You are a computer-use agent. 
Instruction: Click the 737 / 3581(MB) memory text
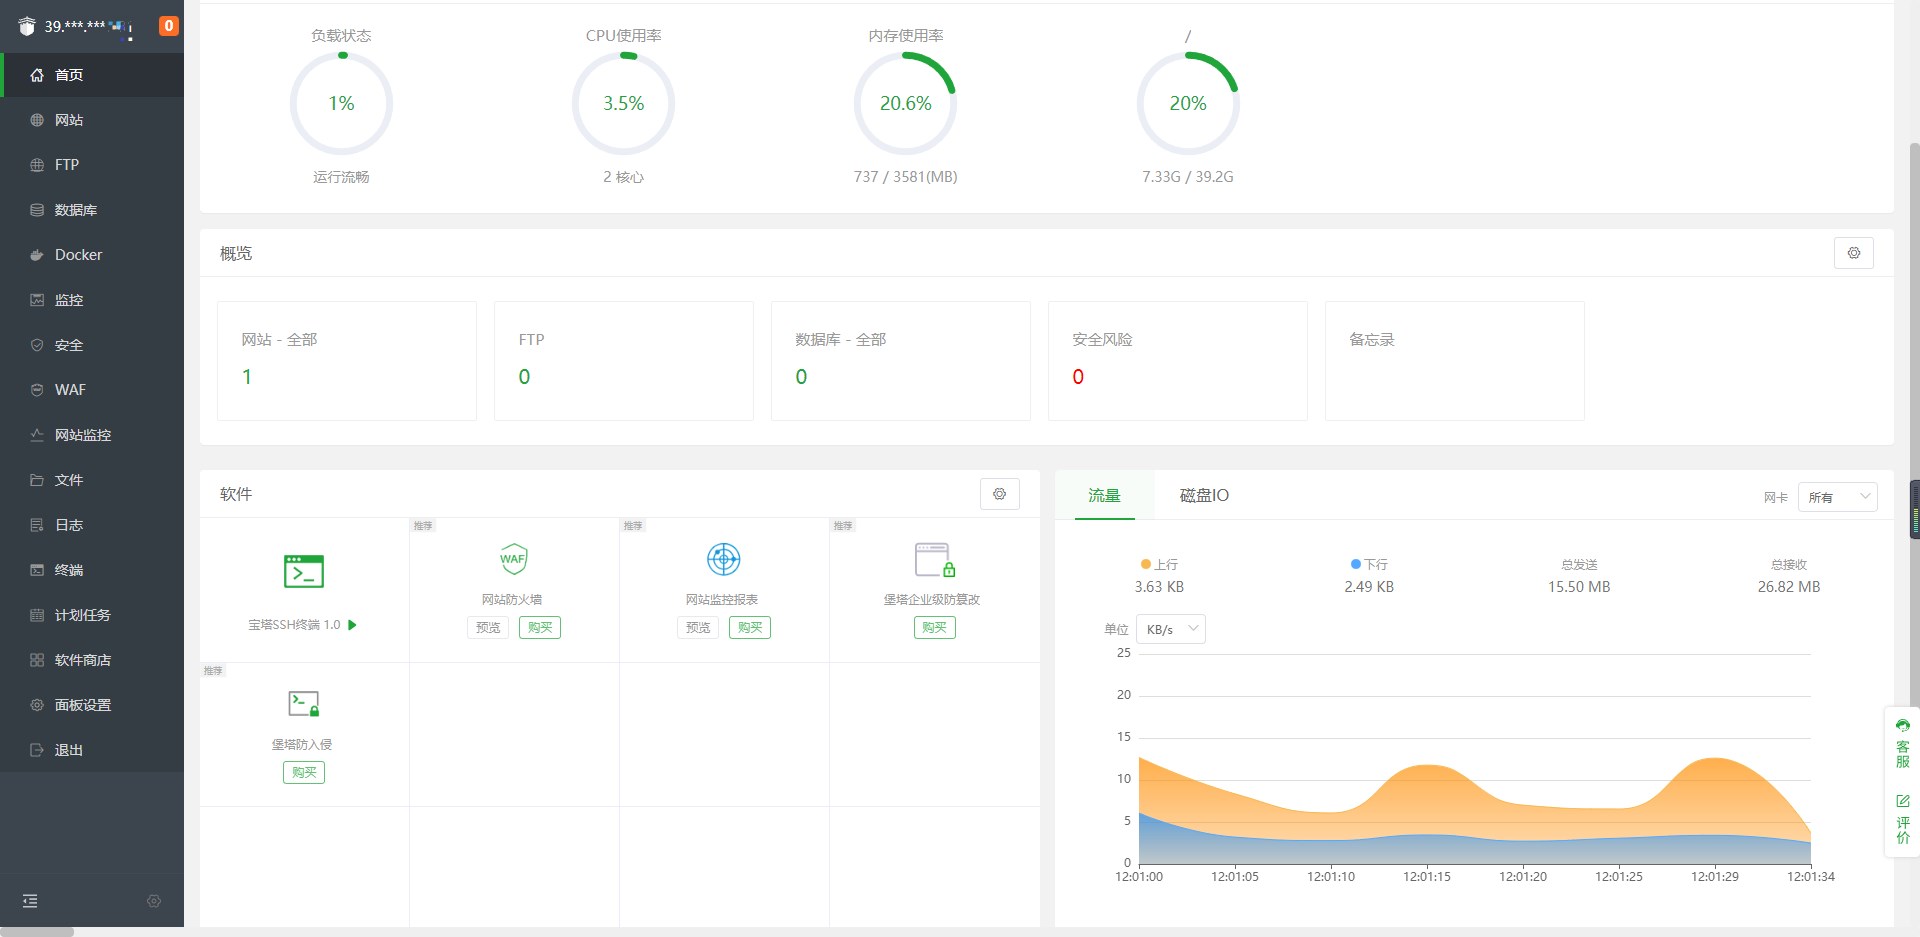click(x=905, y=177)
